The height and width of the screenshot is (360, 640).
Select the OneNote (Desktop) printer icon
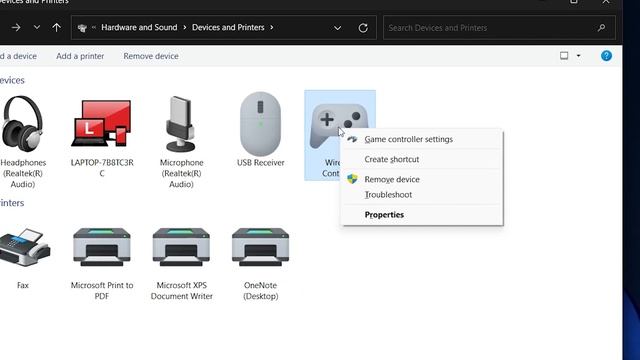[x=260, y=247]
